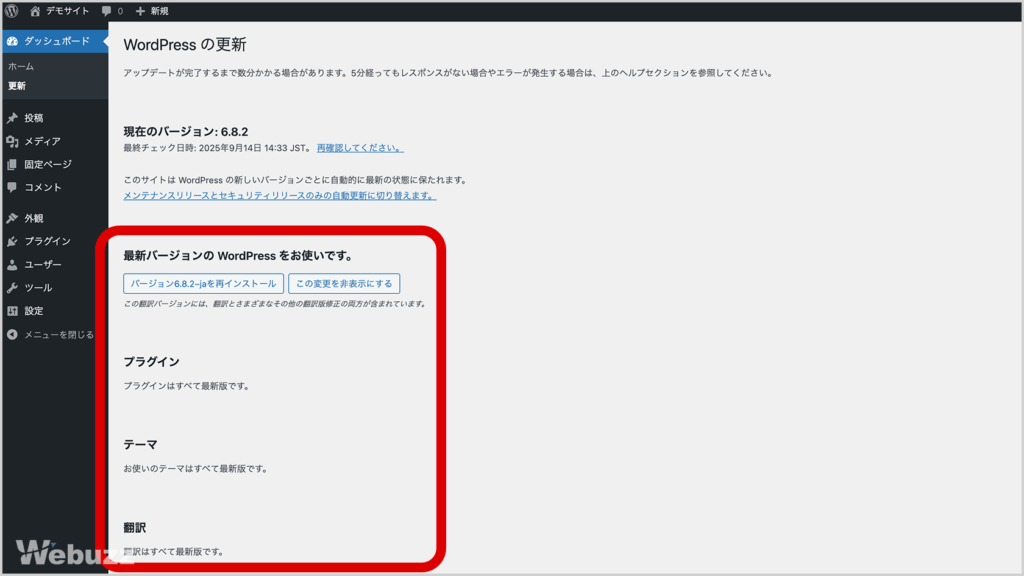
Task: Click the collapse arrow icon for メニューを閉じる
Action: (12, 334)
